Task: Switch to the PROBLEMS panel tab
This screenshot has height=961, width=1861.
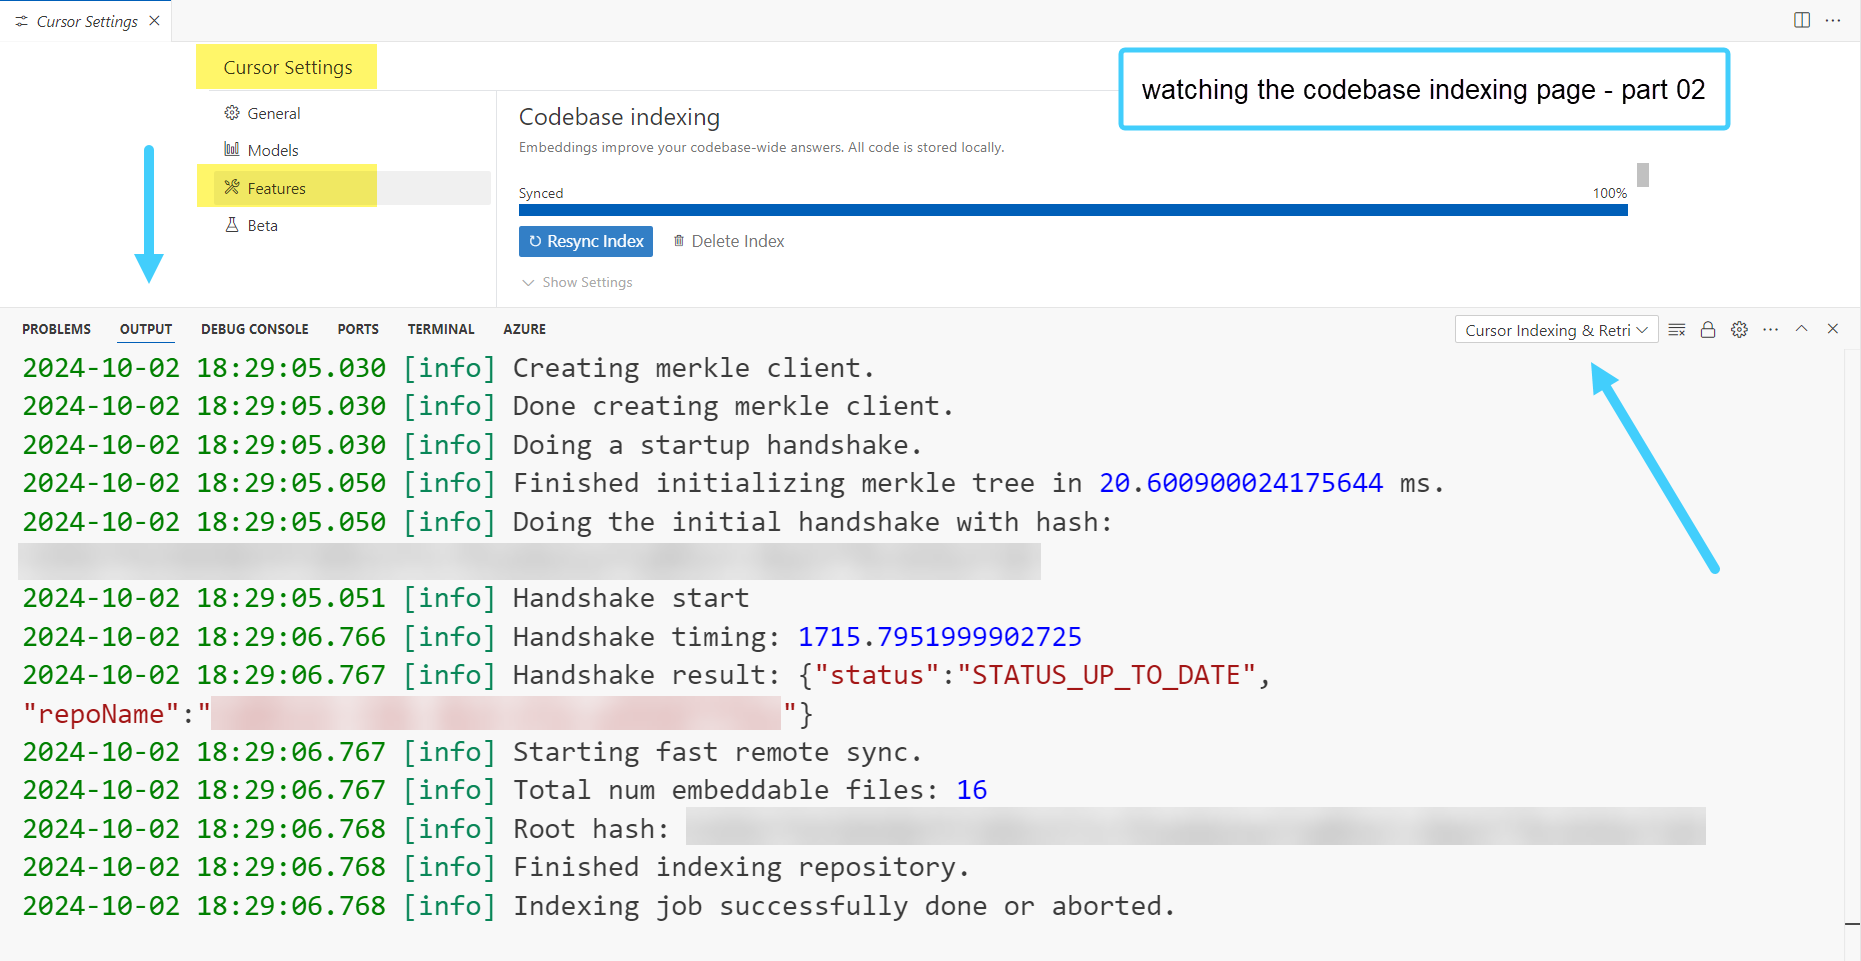Action: click(x=56, y=329)
